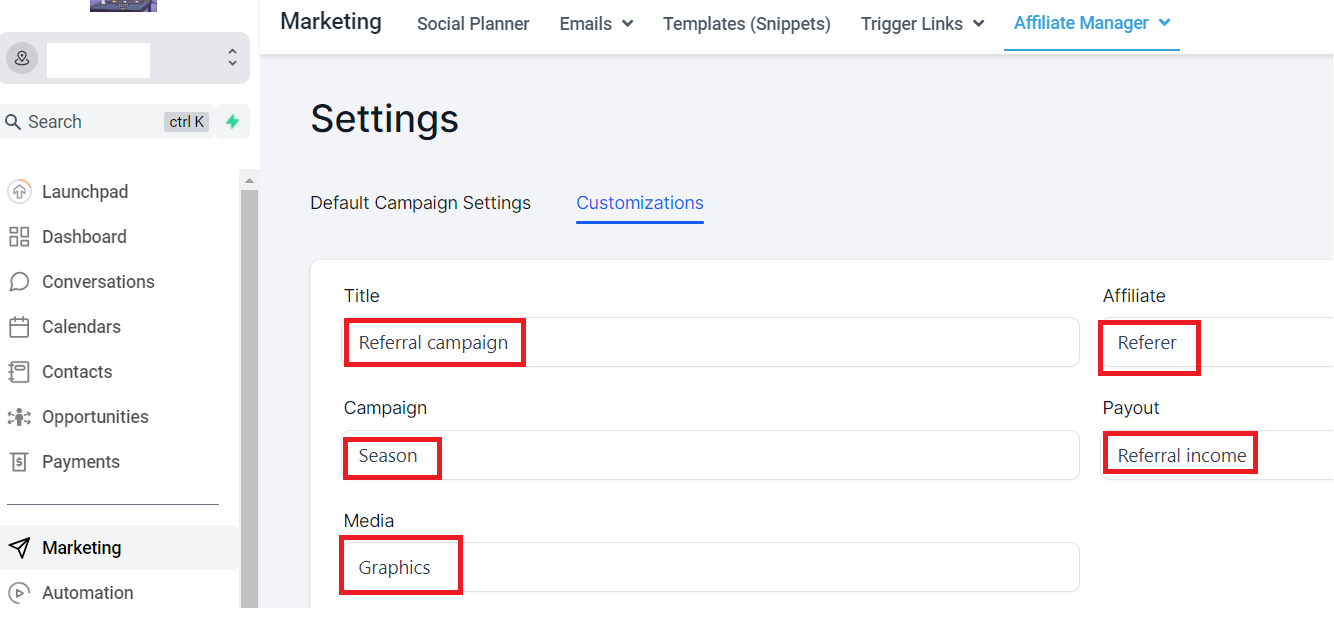Viewport: 1334px width, 625px height.
Task: Open the account switcher arrows
Action: pos(232,58)
